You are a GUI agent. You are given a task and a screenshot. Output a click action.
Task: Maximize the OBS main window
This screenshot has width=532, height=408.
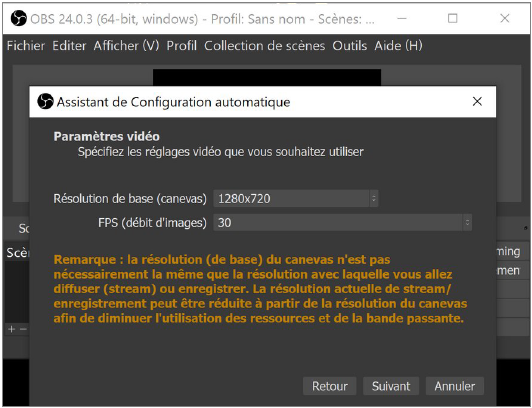click(453, 18)
